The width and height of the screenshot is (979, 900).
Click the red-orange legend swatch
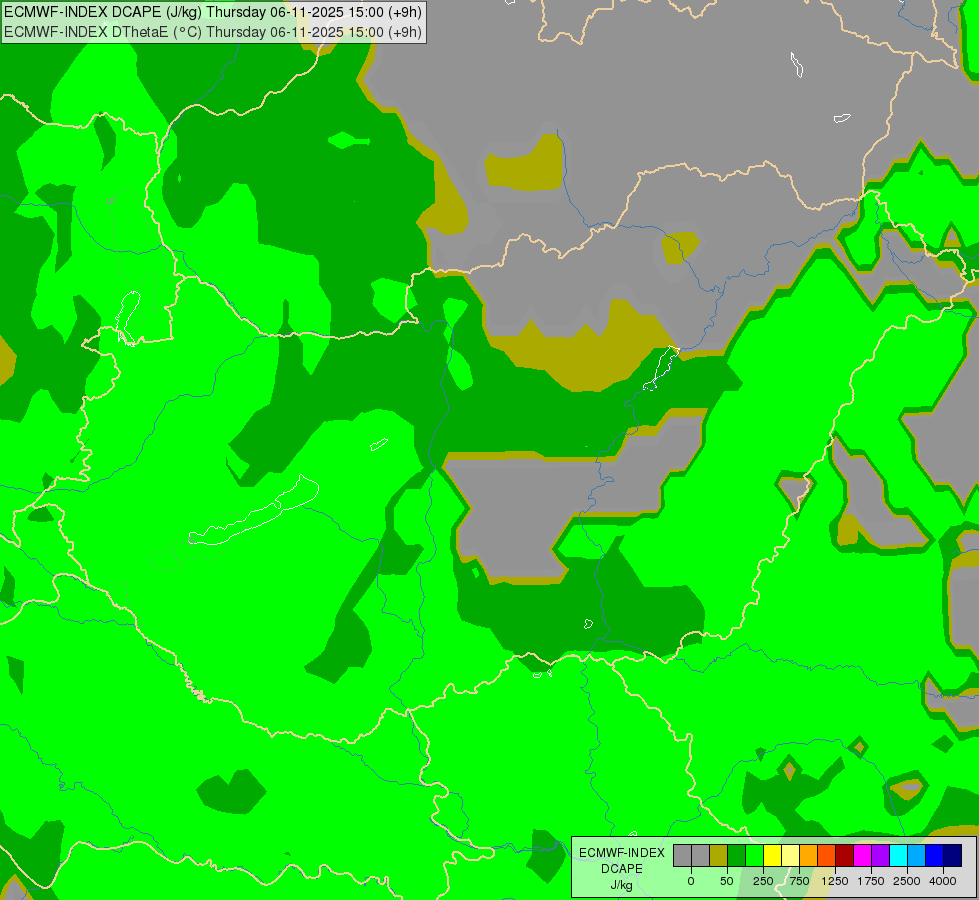[x=827, y=856]
